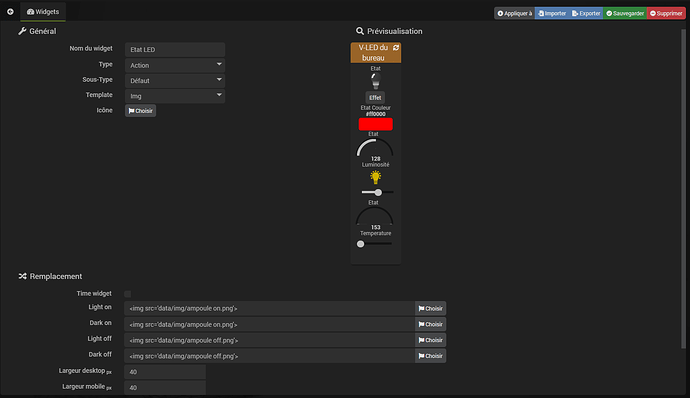The width and height of the screenshot is (690, 398).
Task: Delete widget with Supprimer button
Action: 666,13
